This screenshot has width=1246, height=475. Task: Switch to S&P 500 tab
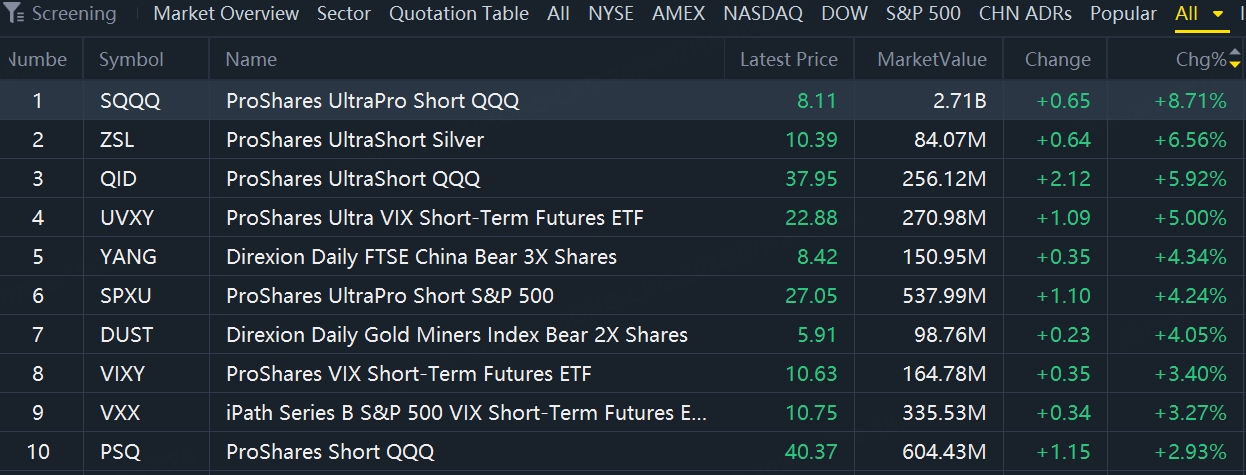tap(923, 14)
